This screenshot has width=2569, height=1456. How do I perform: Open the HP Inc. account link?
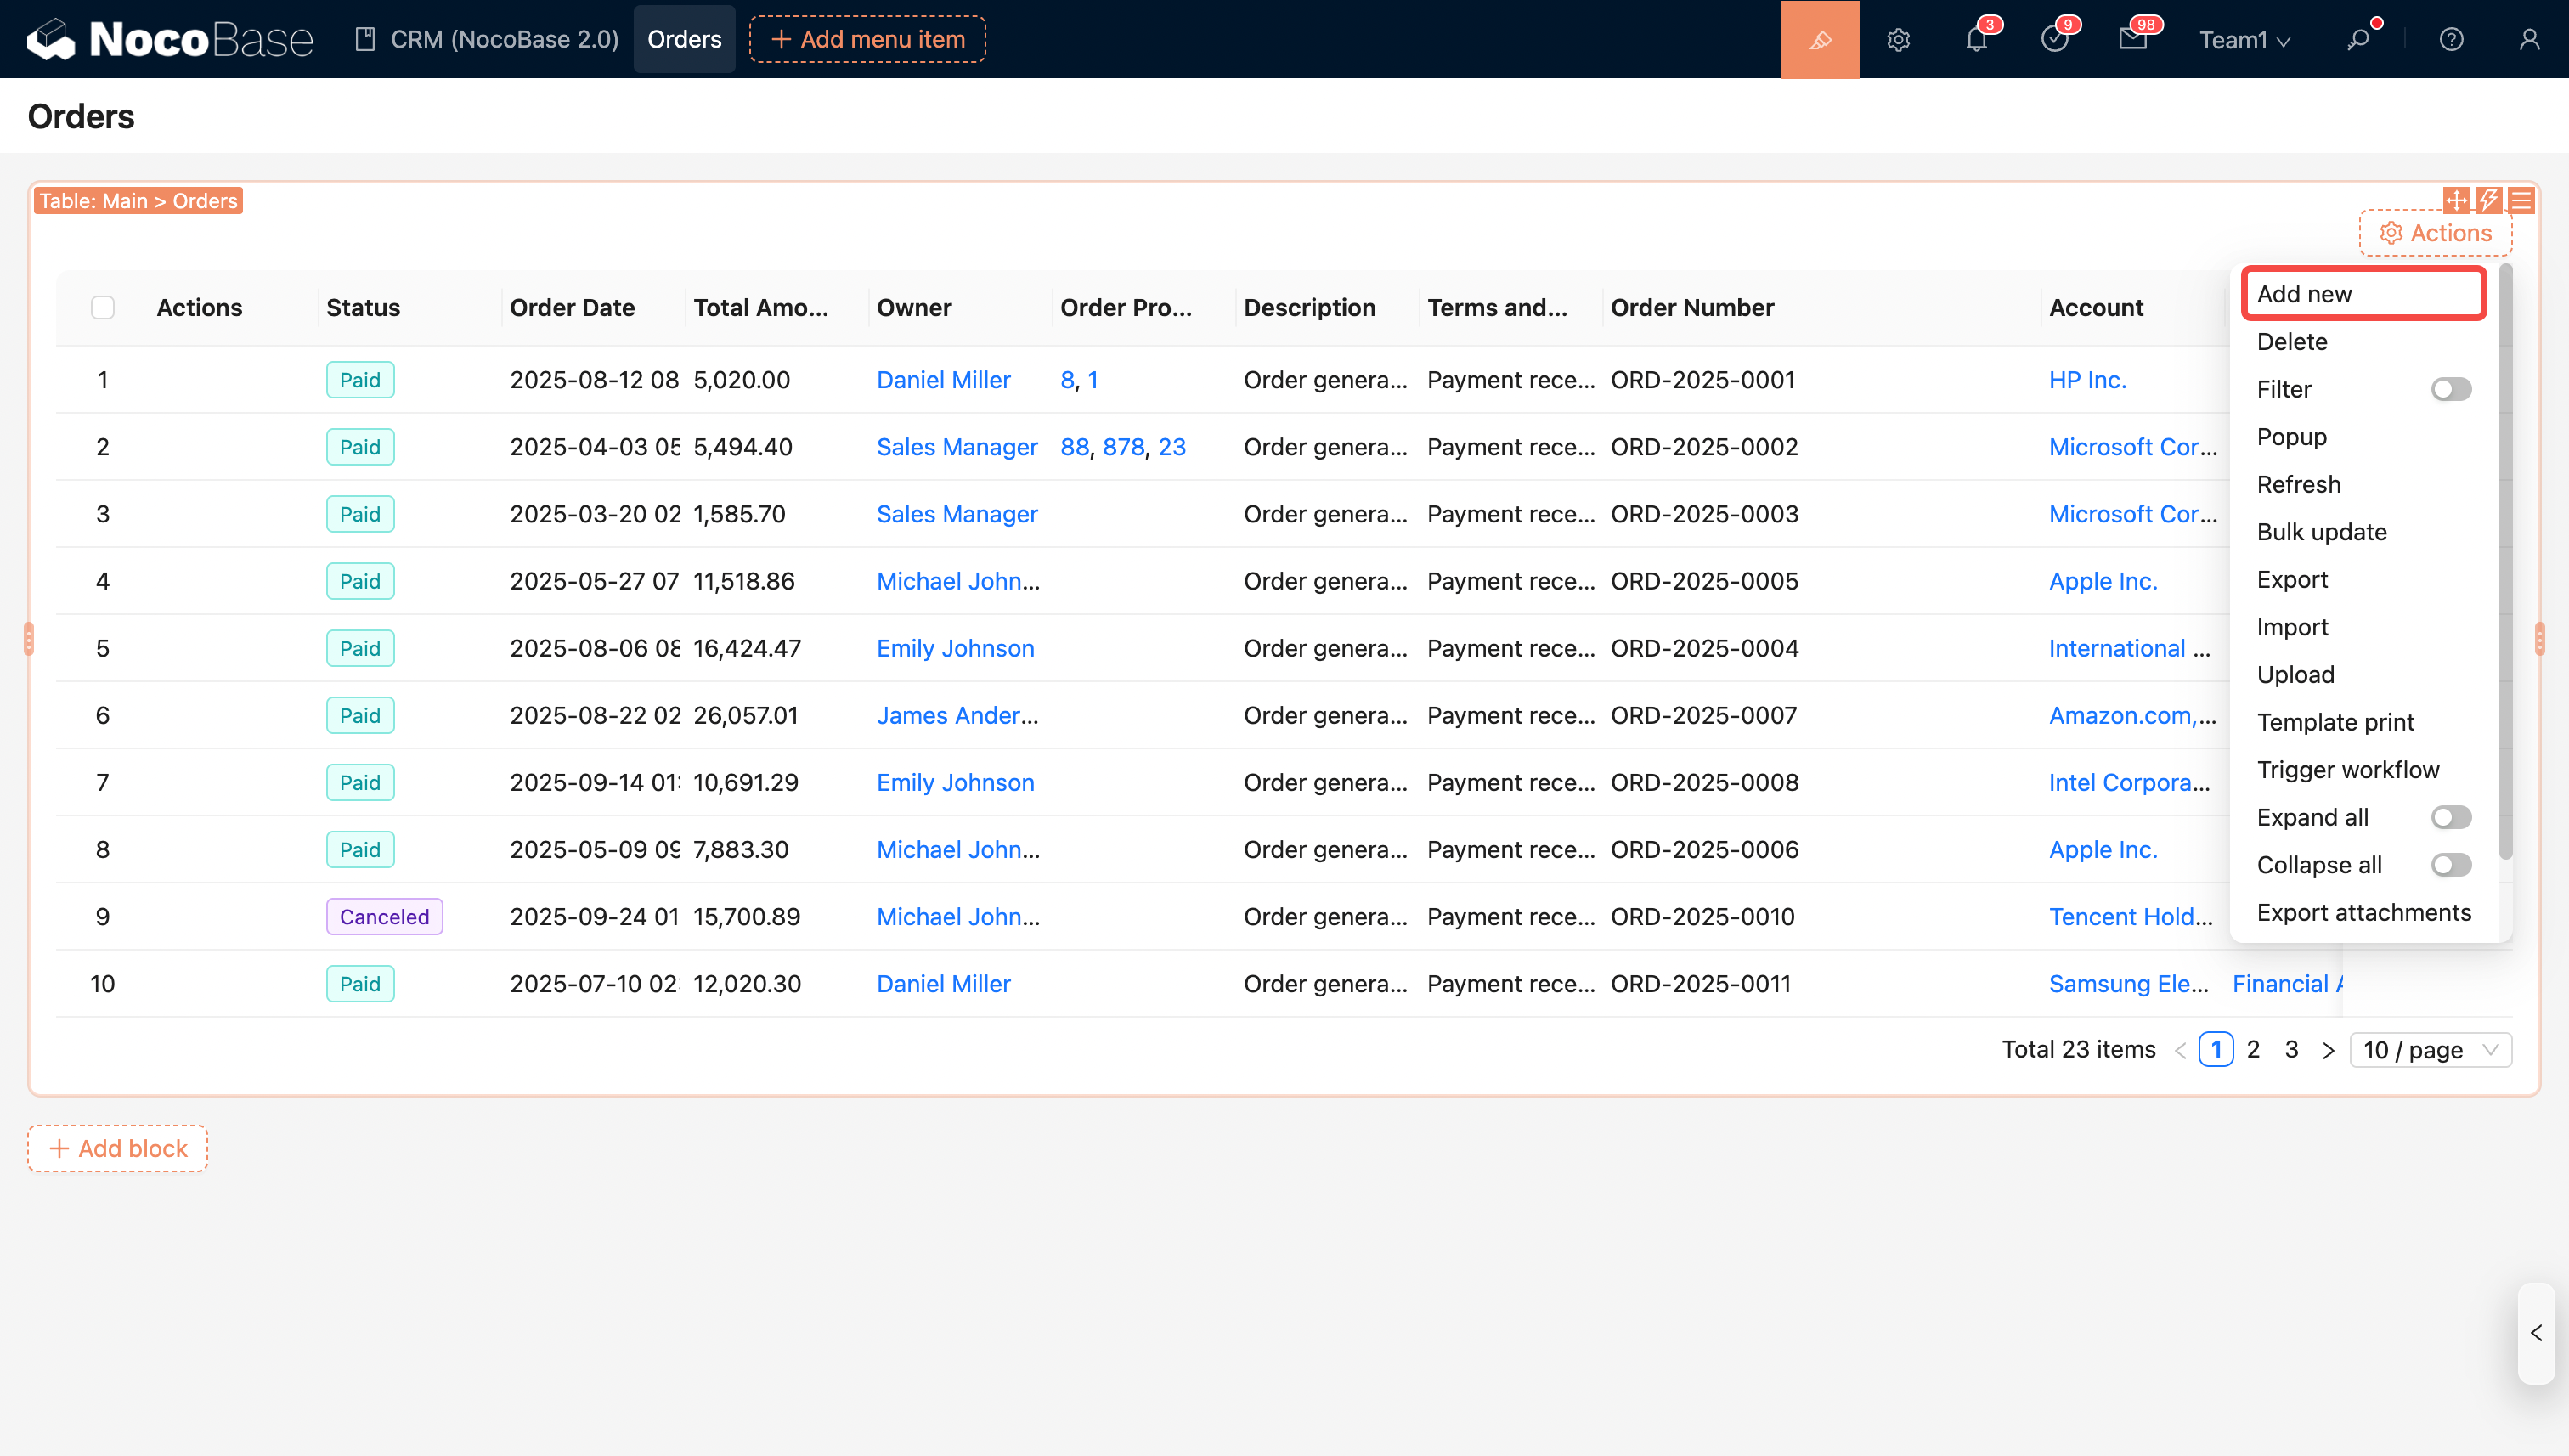pos(2087,380)
